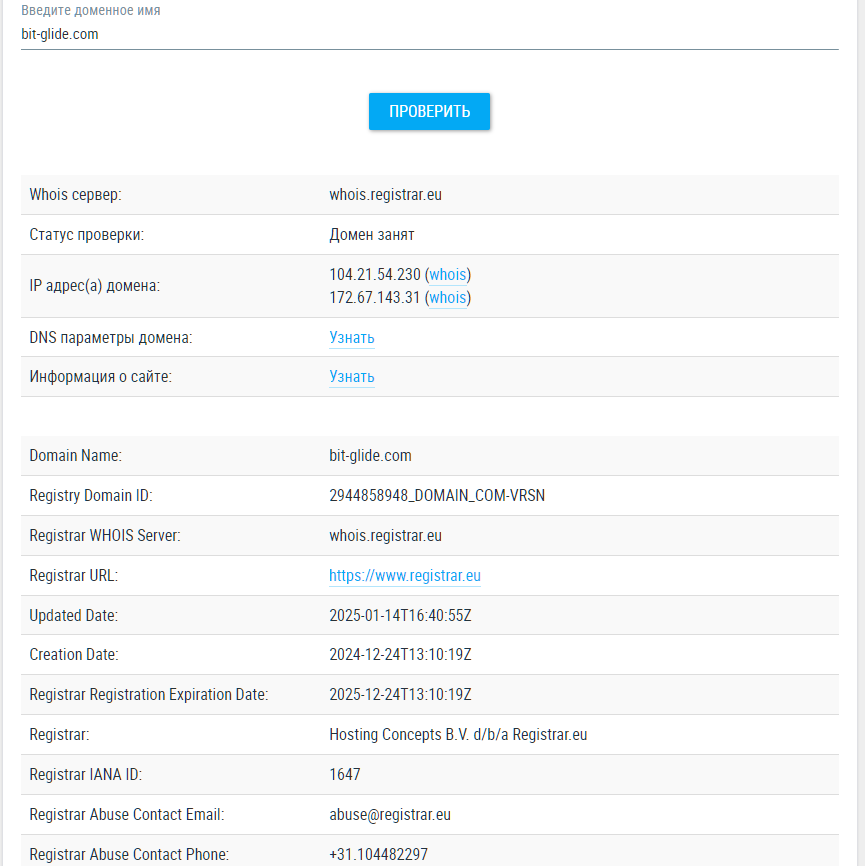Click Узнать for DNS параметры домена
Screen dimensions: 865x866
click(x=352, y=338)
